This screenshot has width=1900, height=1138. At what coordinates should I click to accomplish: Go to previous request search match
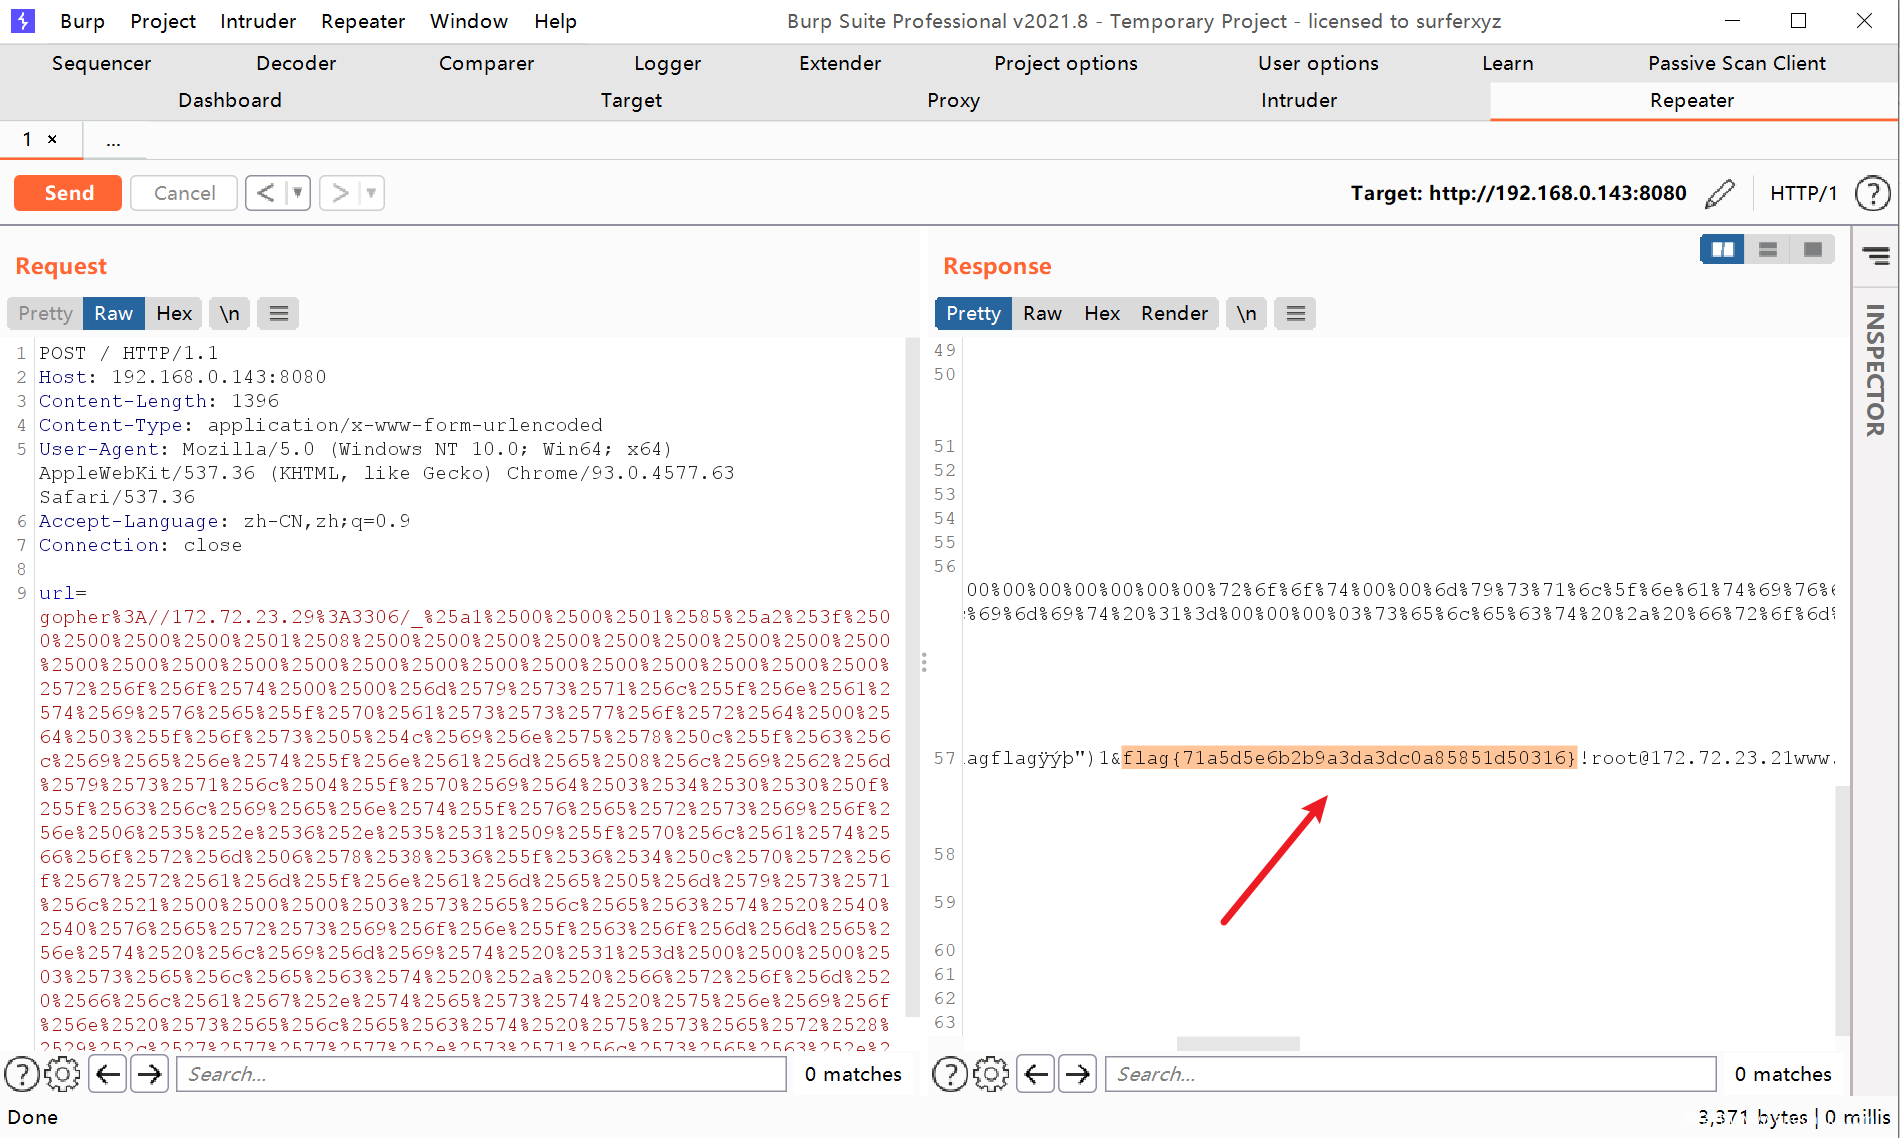(108, 1074)
